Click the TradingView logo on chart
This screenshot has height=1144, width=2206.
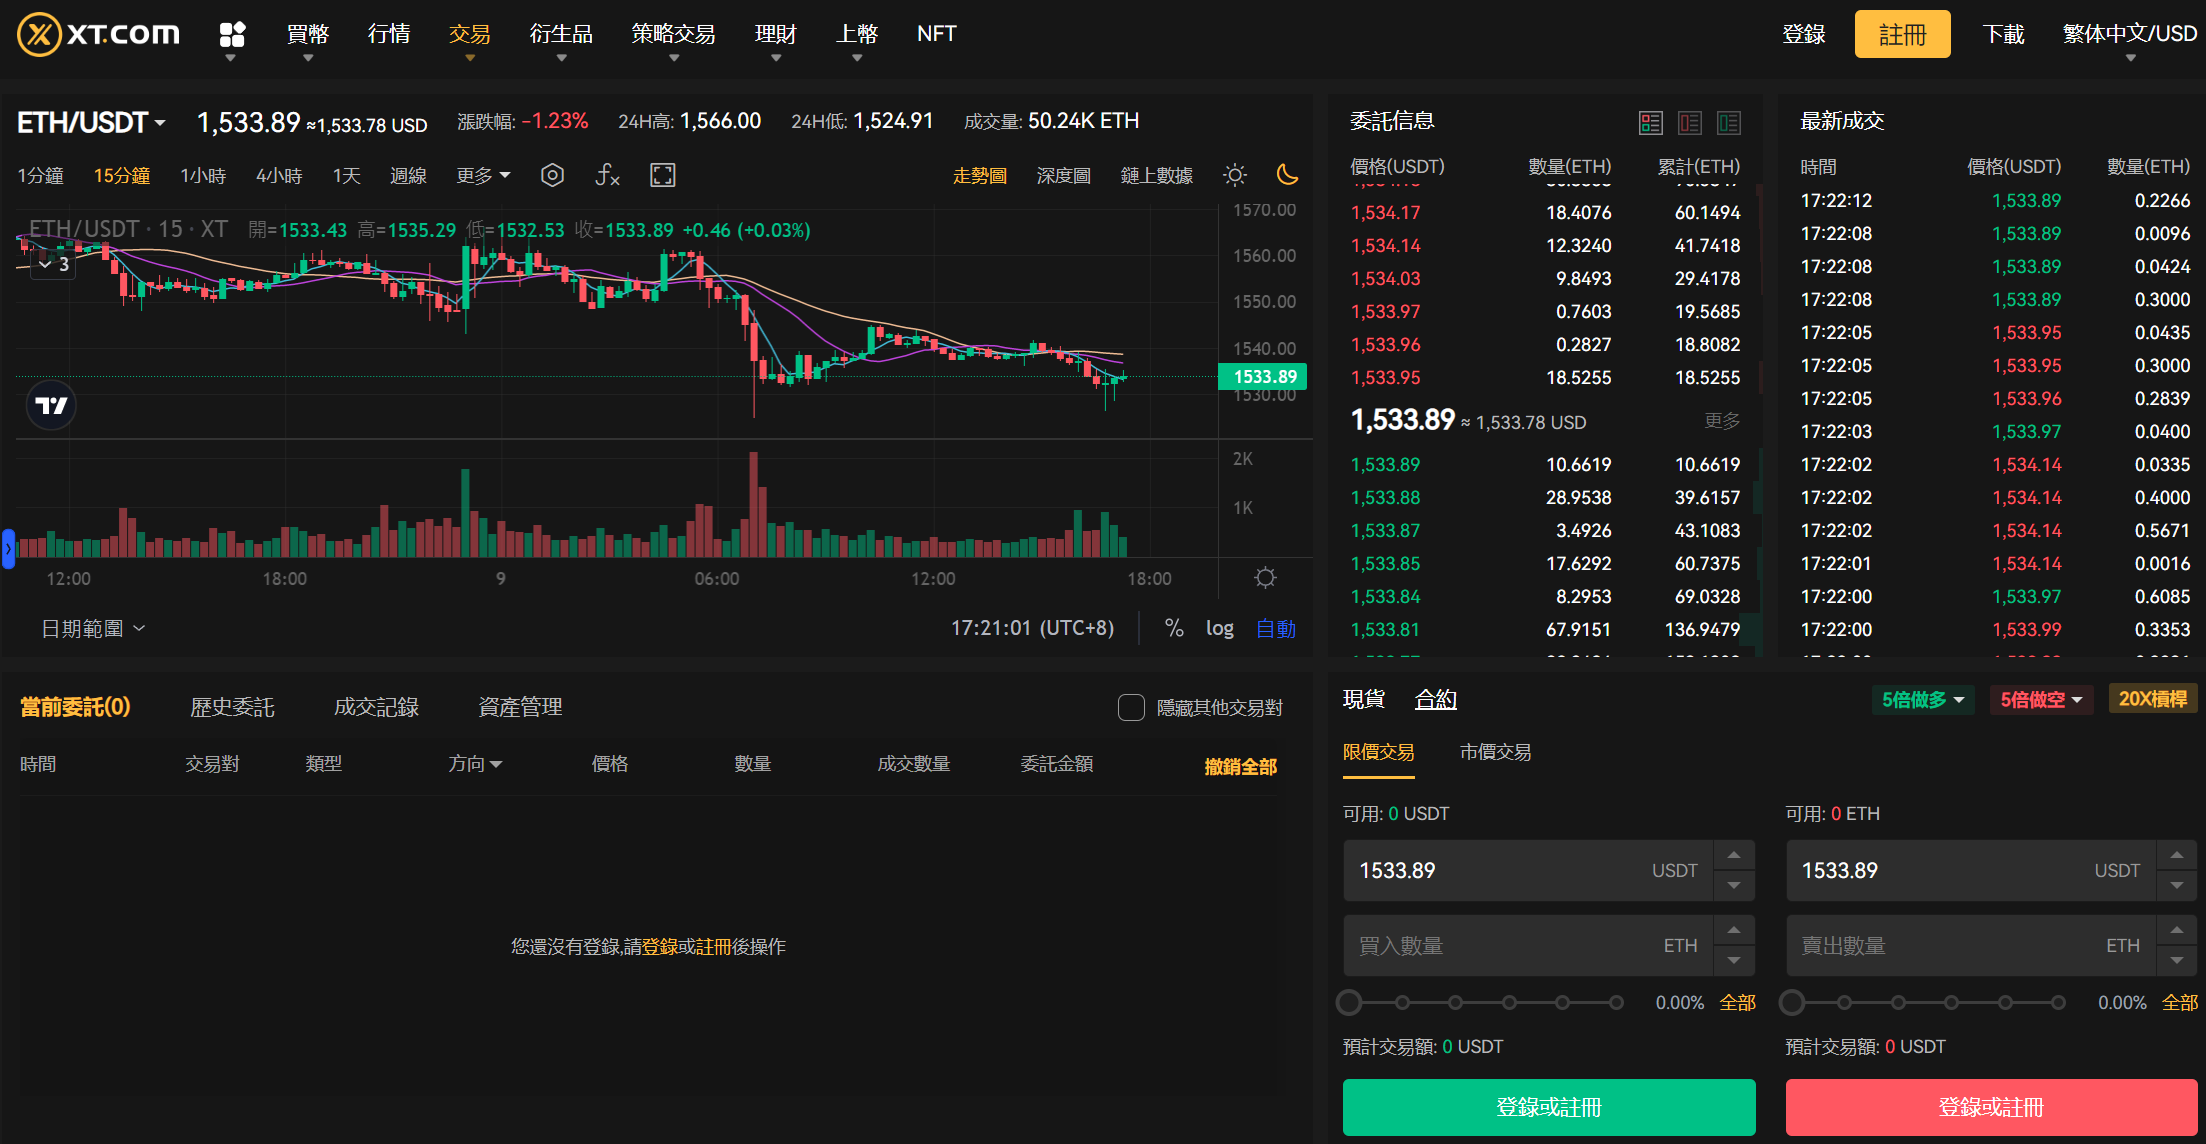tap(51, 405)
